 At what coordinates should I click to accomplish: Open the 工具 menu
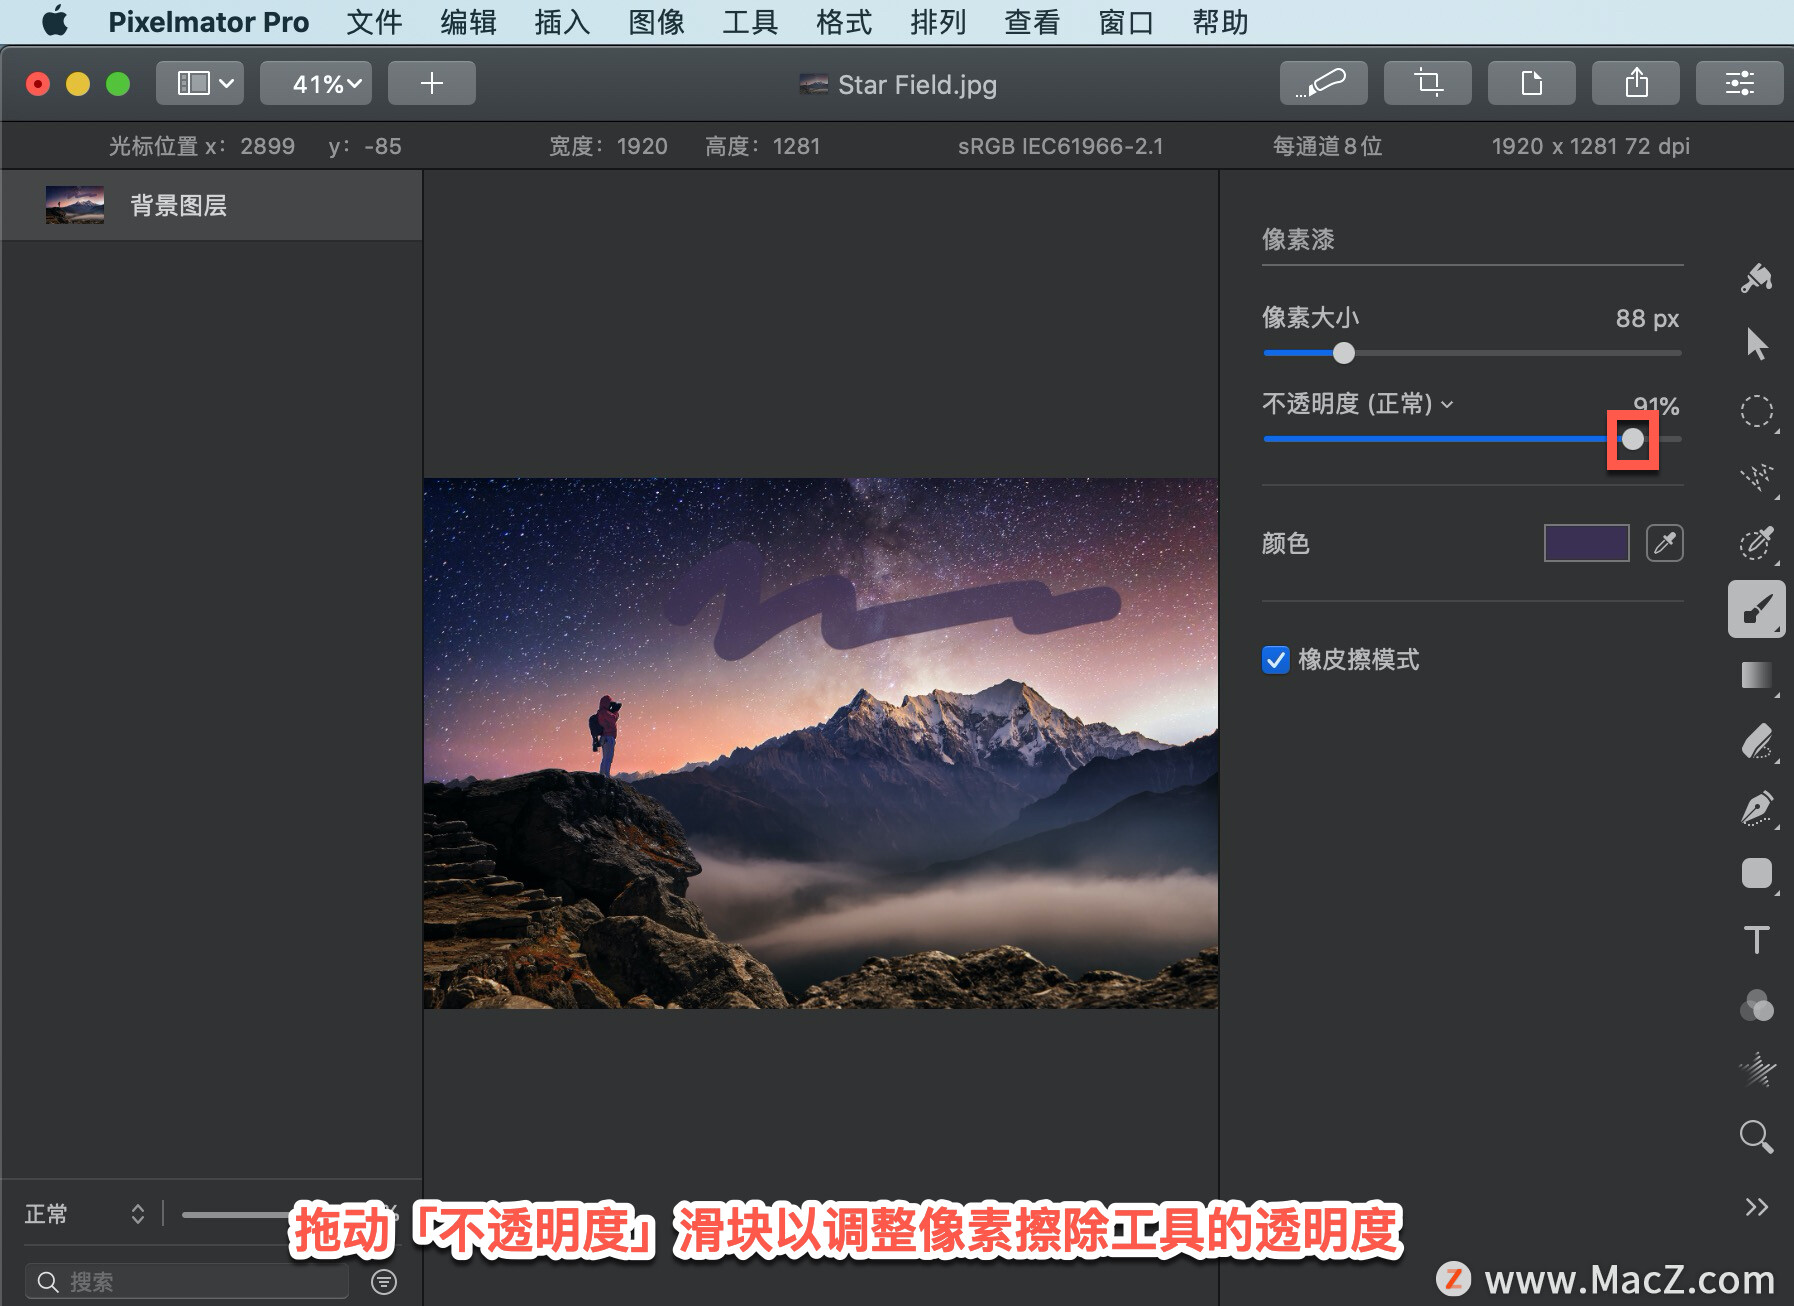click(748, 22)
